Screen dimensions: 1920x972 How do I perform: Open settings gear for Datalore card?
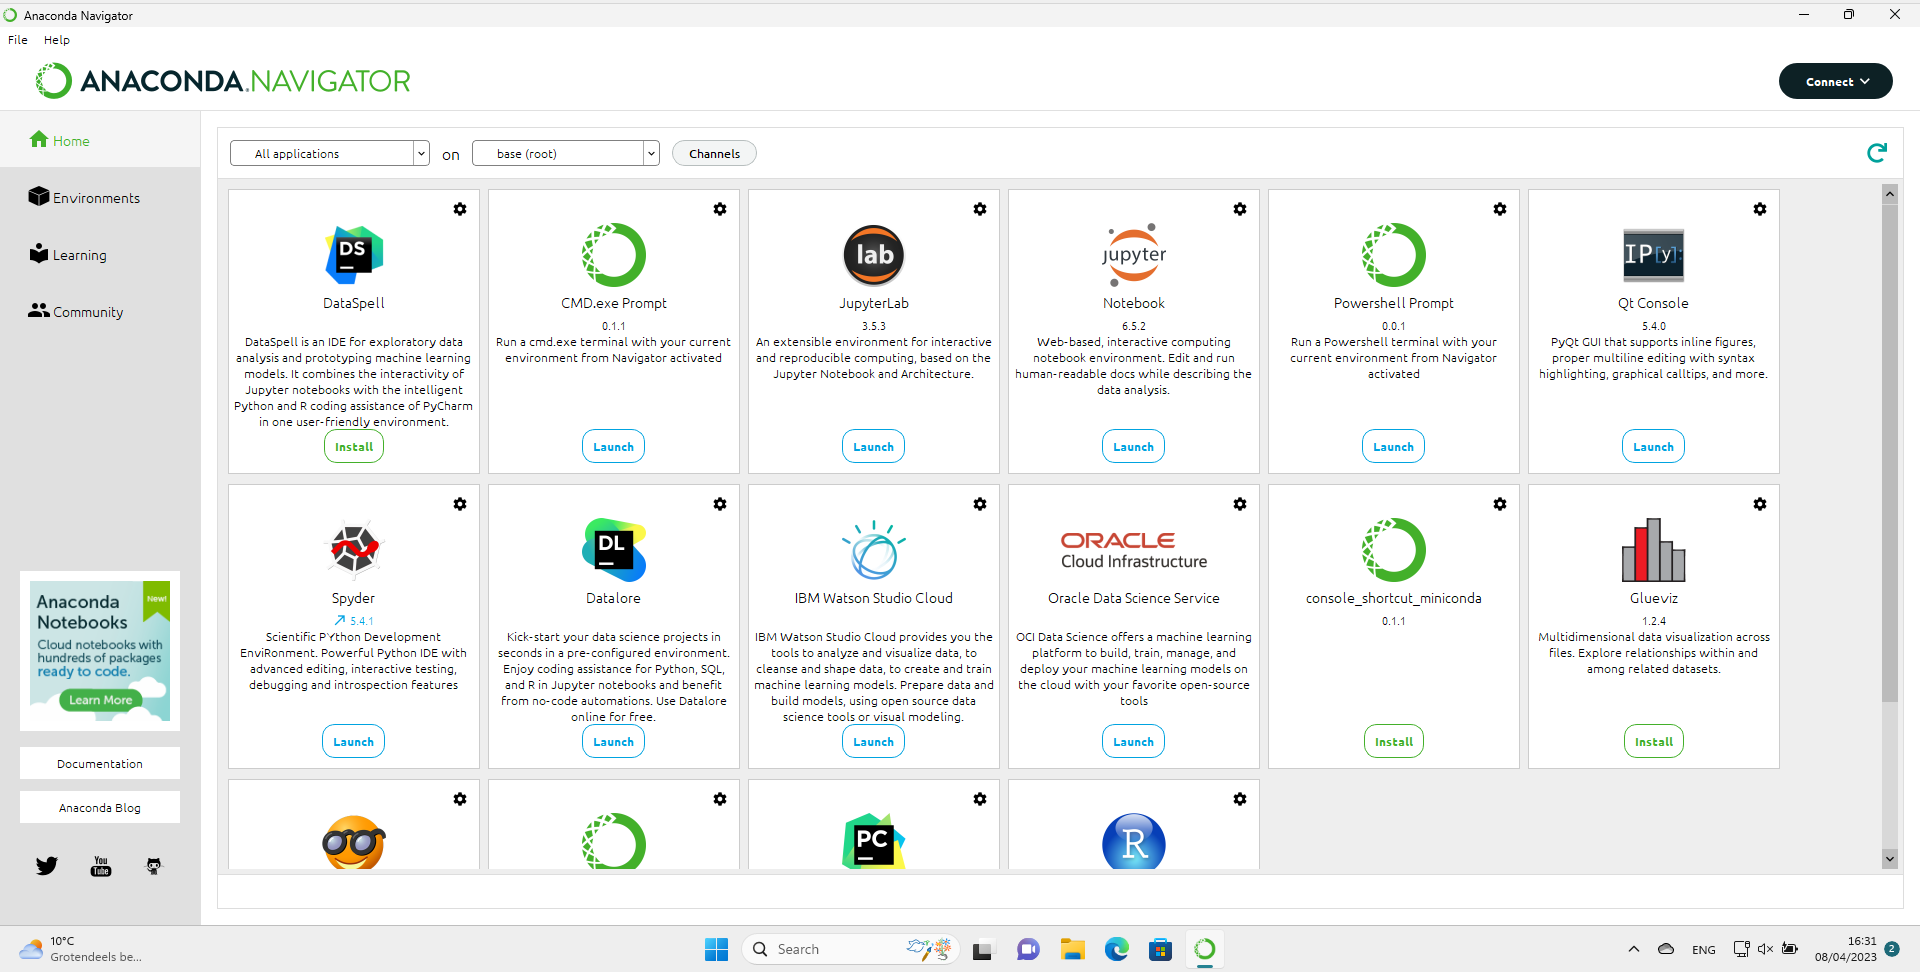click(720, 504)
